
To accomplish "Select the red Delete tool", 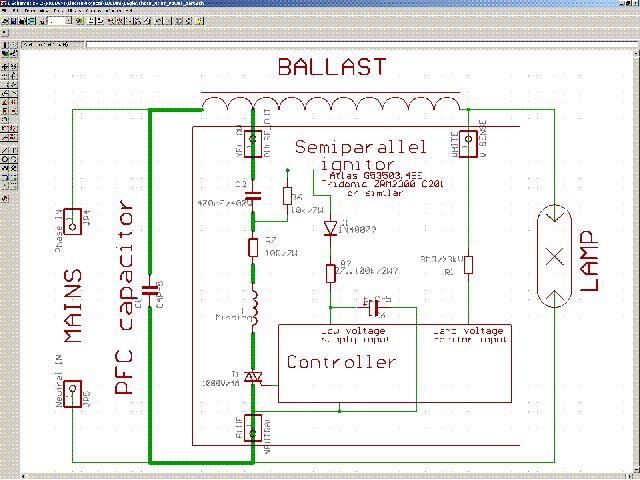I will point(5,102).
